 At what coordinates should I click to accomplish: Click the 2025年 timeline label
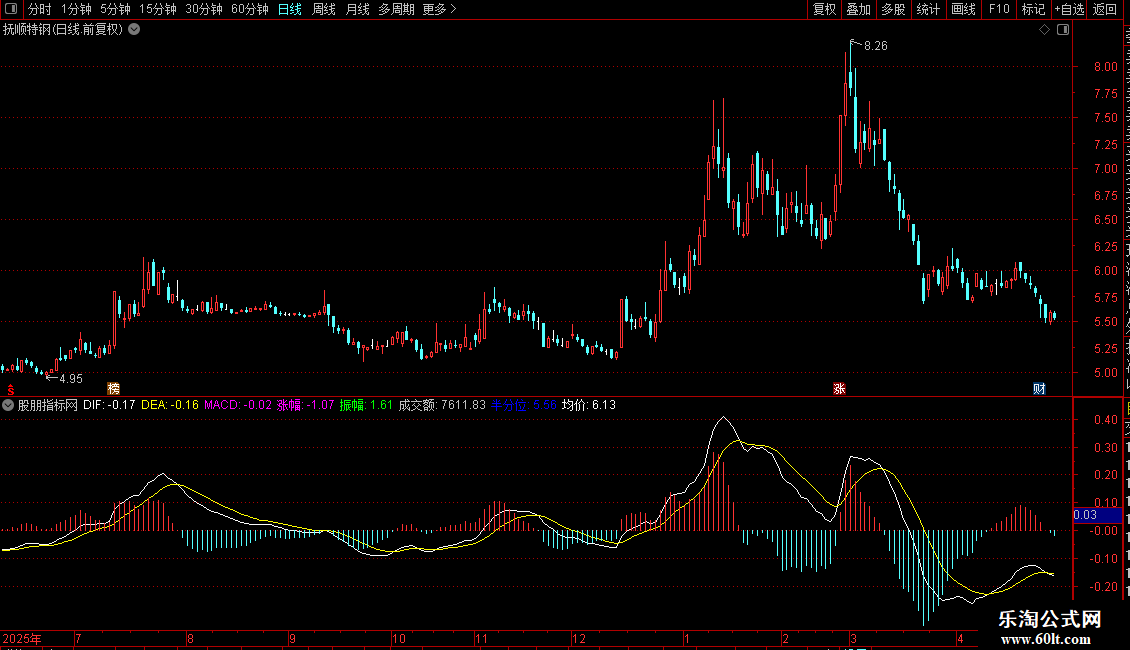22,638
